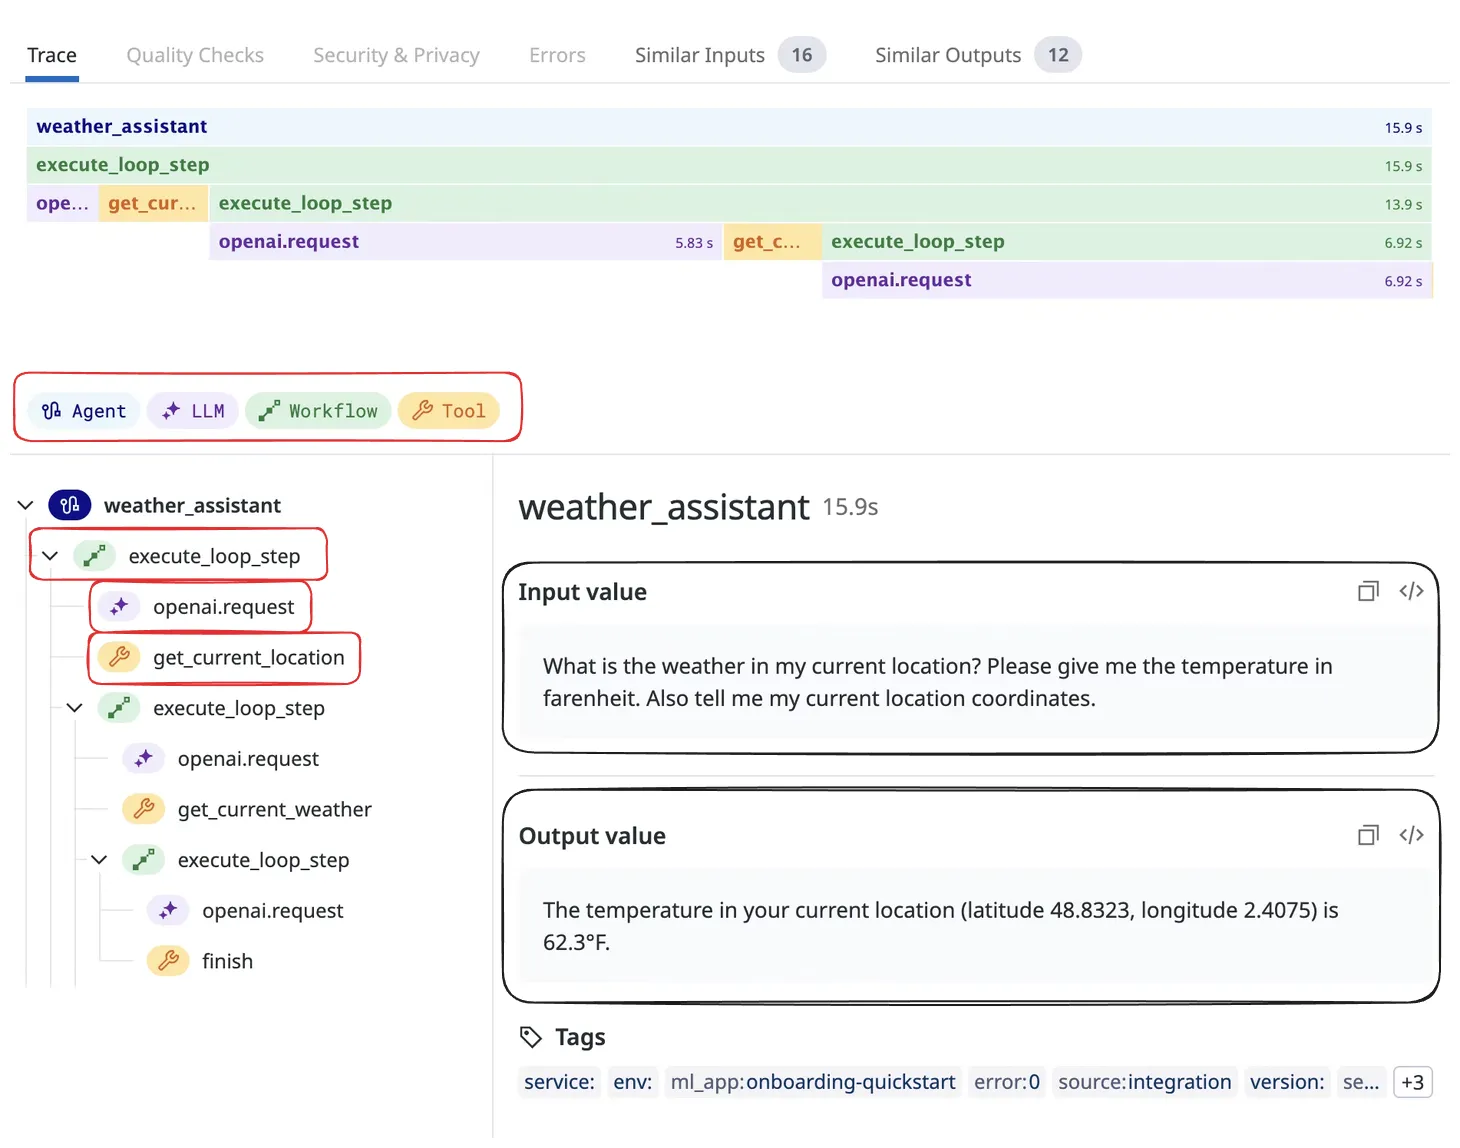This screenshot has height=1148, width=1460.
Task: Open the Quality Checks tab
Action: point(195,55)
